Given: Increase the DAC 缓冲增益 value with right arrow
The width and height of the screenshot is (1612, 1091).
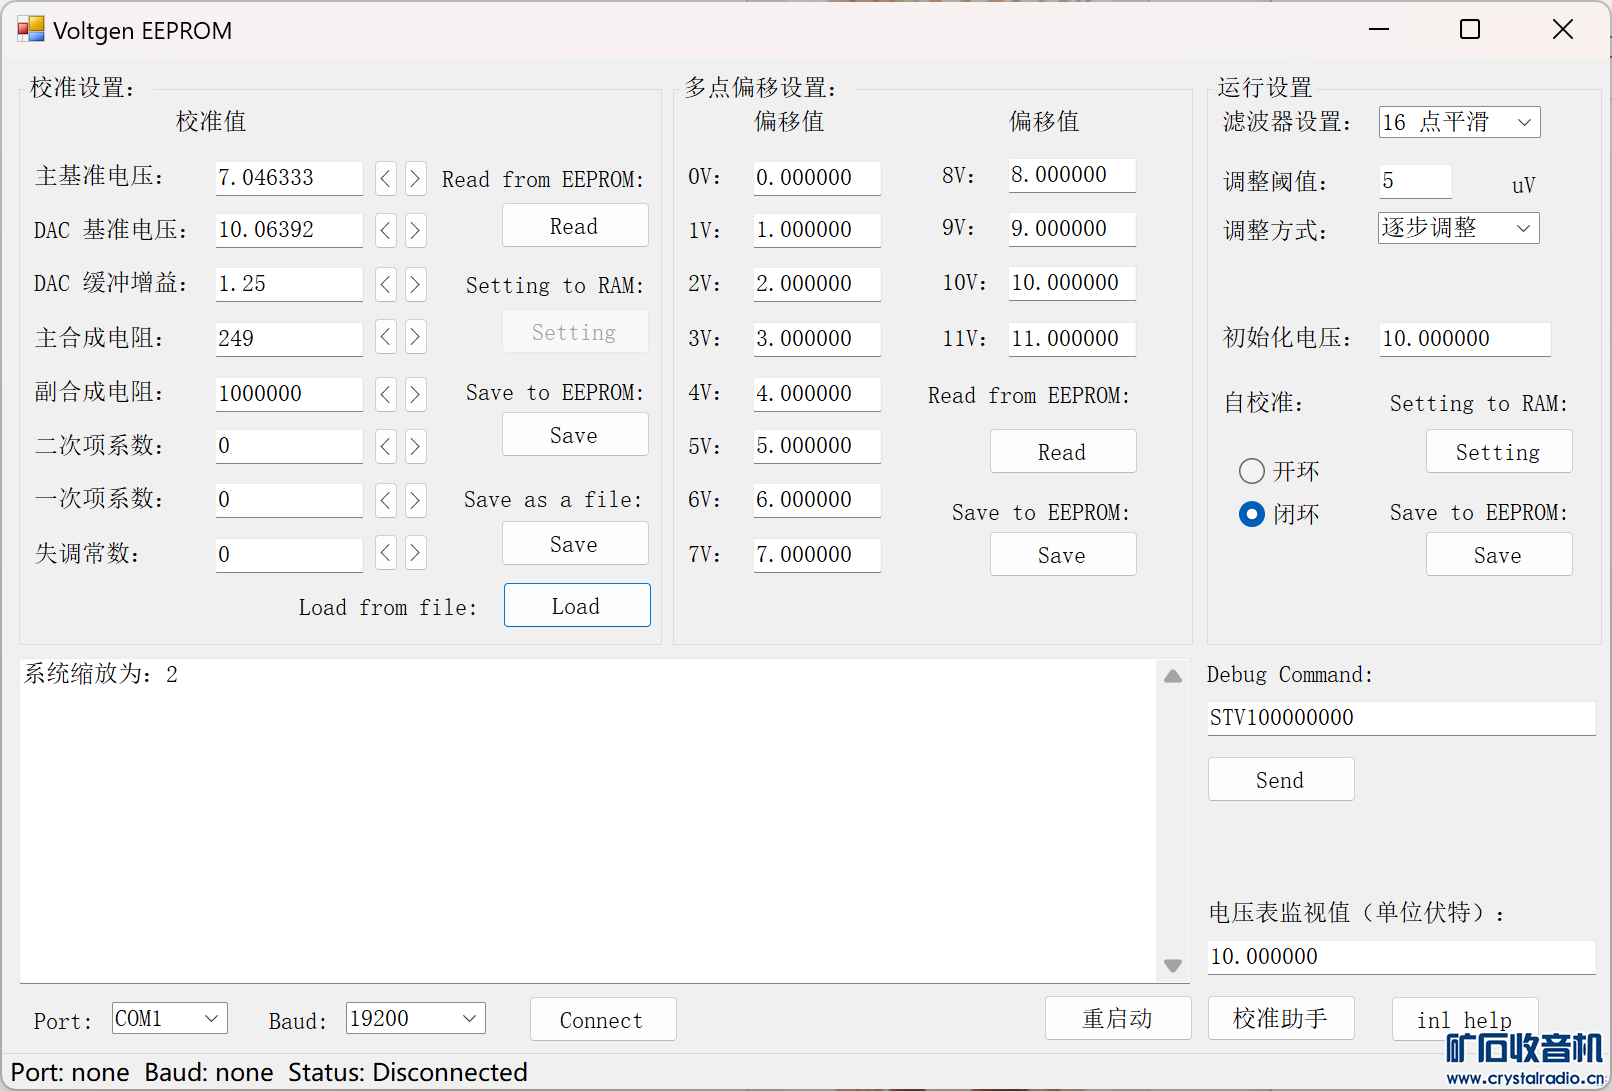Looking at the screenshot, I should click(x=415, y=285).
